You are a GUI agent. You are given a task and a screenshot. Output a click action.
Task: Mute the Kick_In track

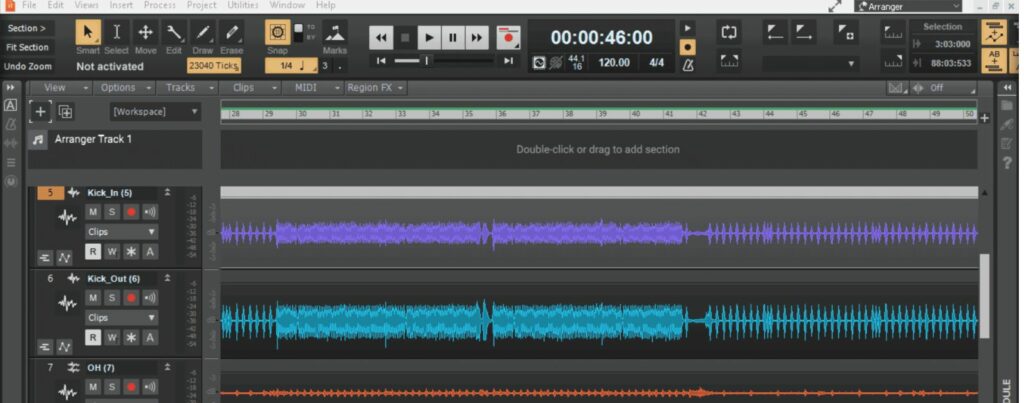[93, 212]
